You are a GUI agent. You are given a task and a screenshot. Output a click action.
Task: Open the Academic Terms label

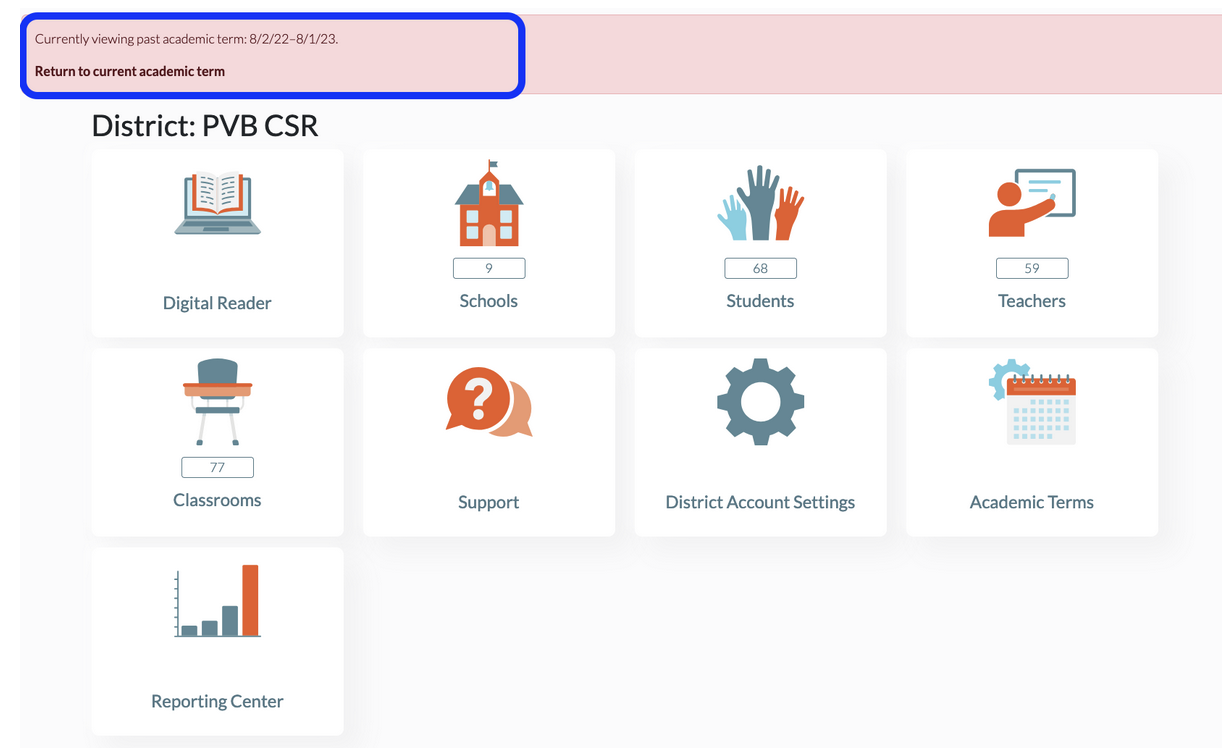[1032, 503]
